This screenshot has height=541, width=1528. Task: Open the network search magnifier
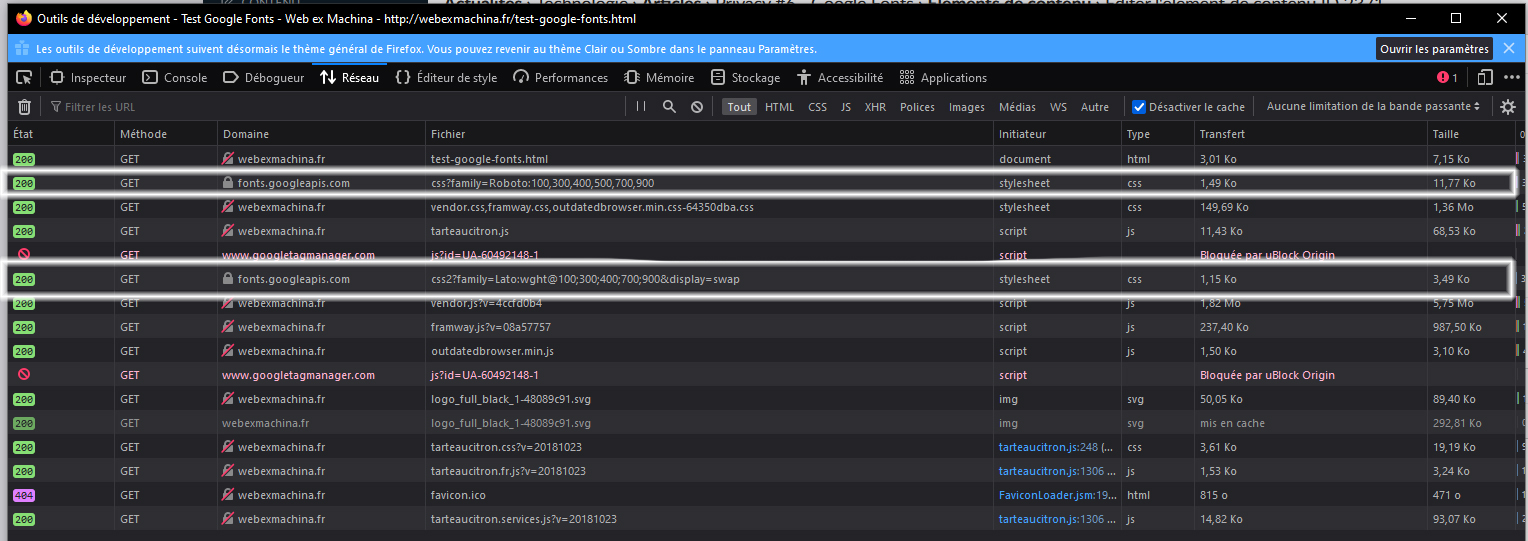[669, 107]
